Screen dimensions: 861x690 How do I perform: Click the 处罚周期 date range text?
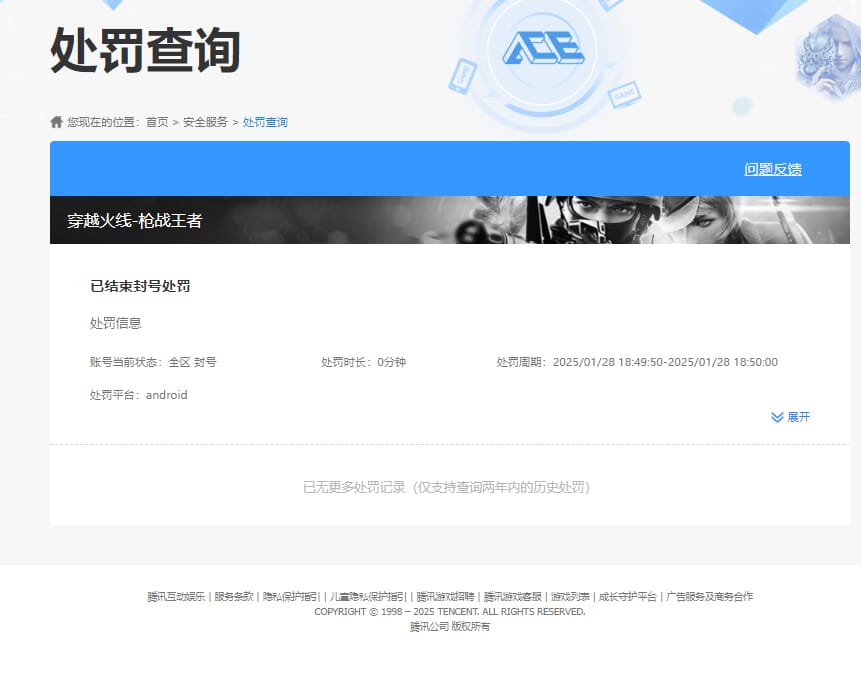[x=637, y=362]
